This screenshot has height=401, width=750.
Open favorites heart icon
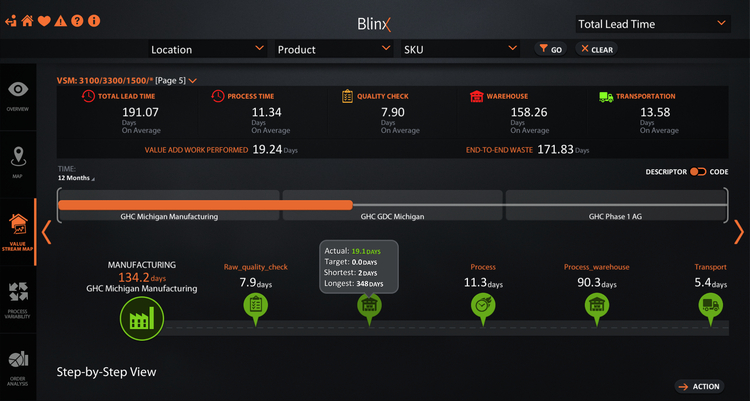pos(44,21)
